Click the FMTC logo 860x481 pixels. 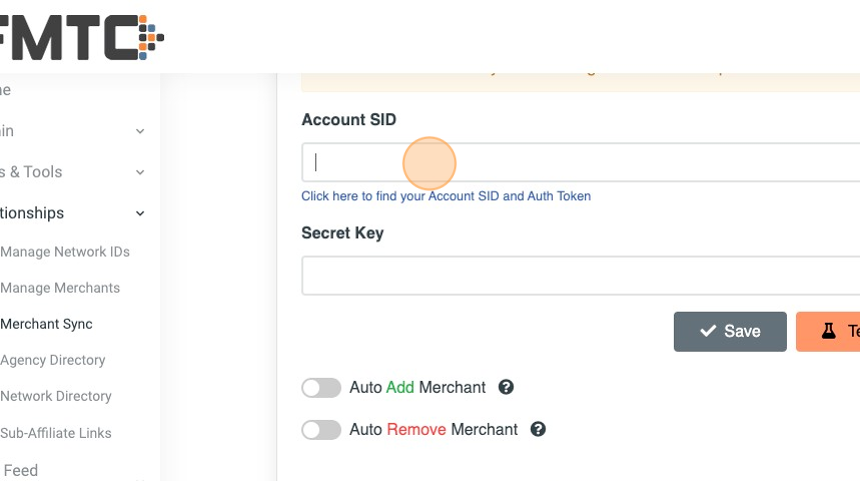point(80,37)
